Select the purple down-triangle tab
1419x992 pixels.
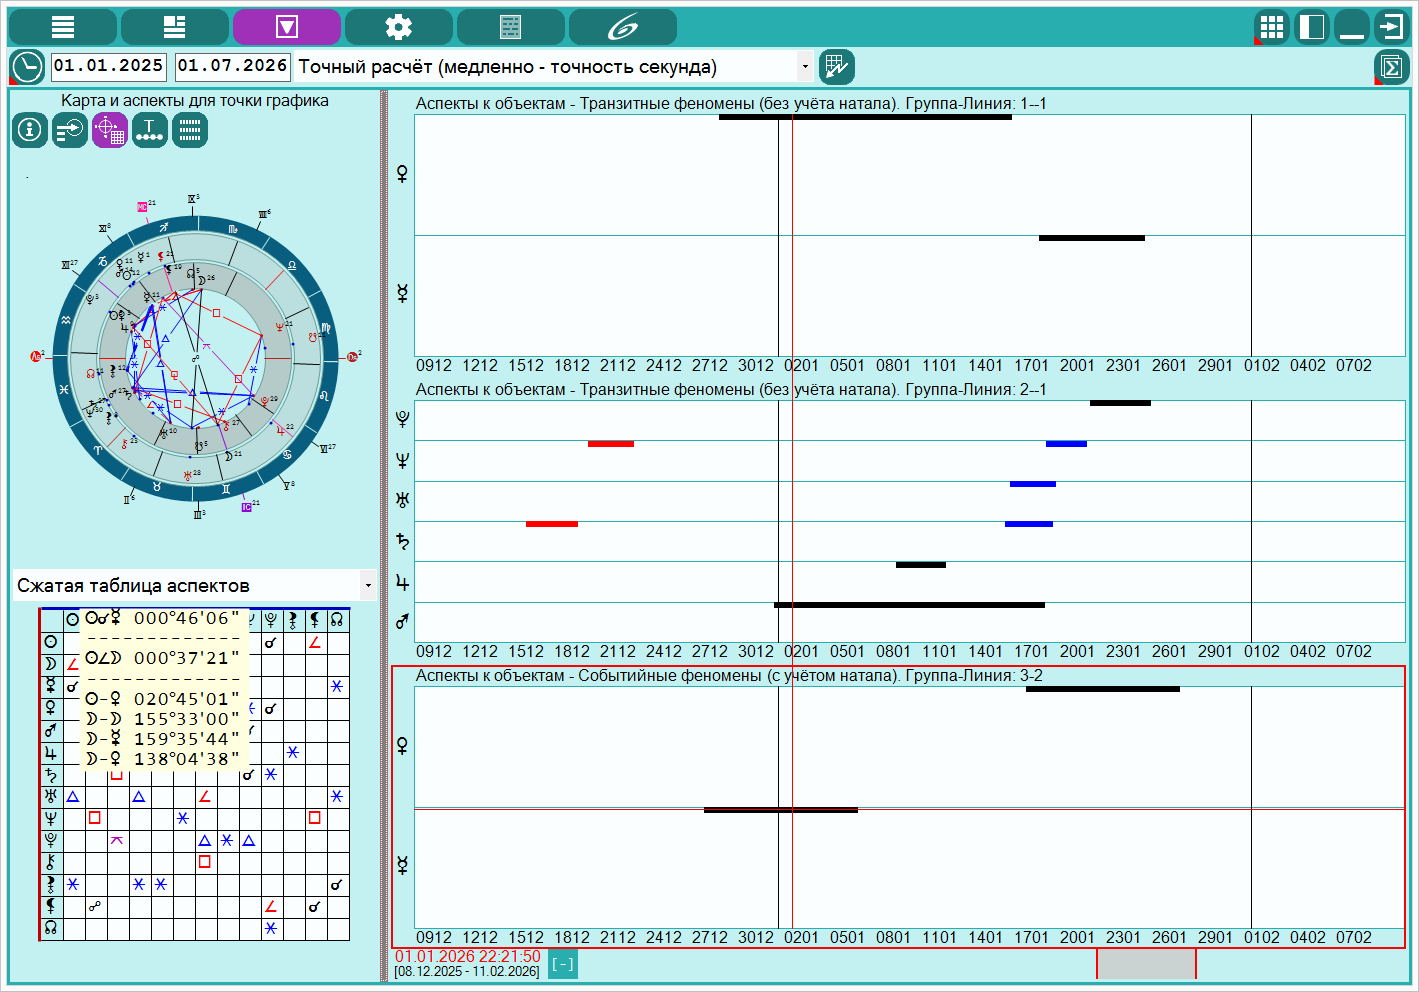(287, 27)
